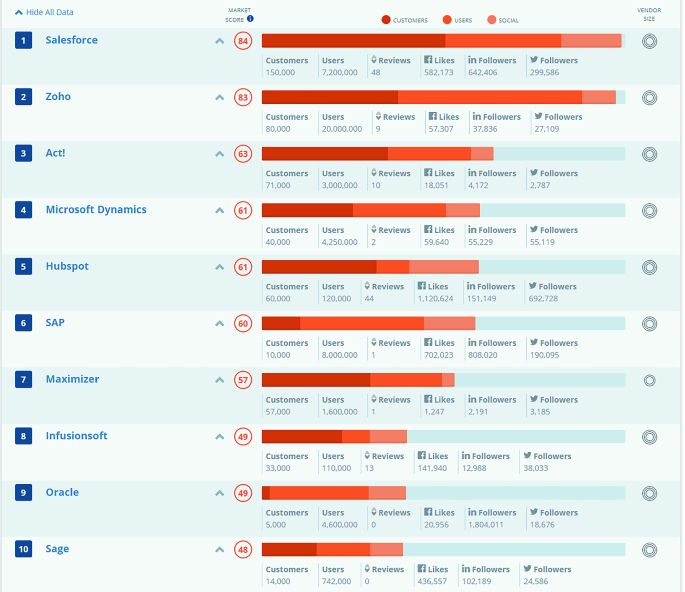Click the Twitter Followers icon in Hubspot row
This screenshot has height=592, width=685.
tap(533, 286)
